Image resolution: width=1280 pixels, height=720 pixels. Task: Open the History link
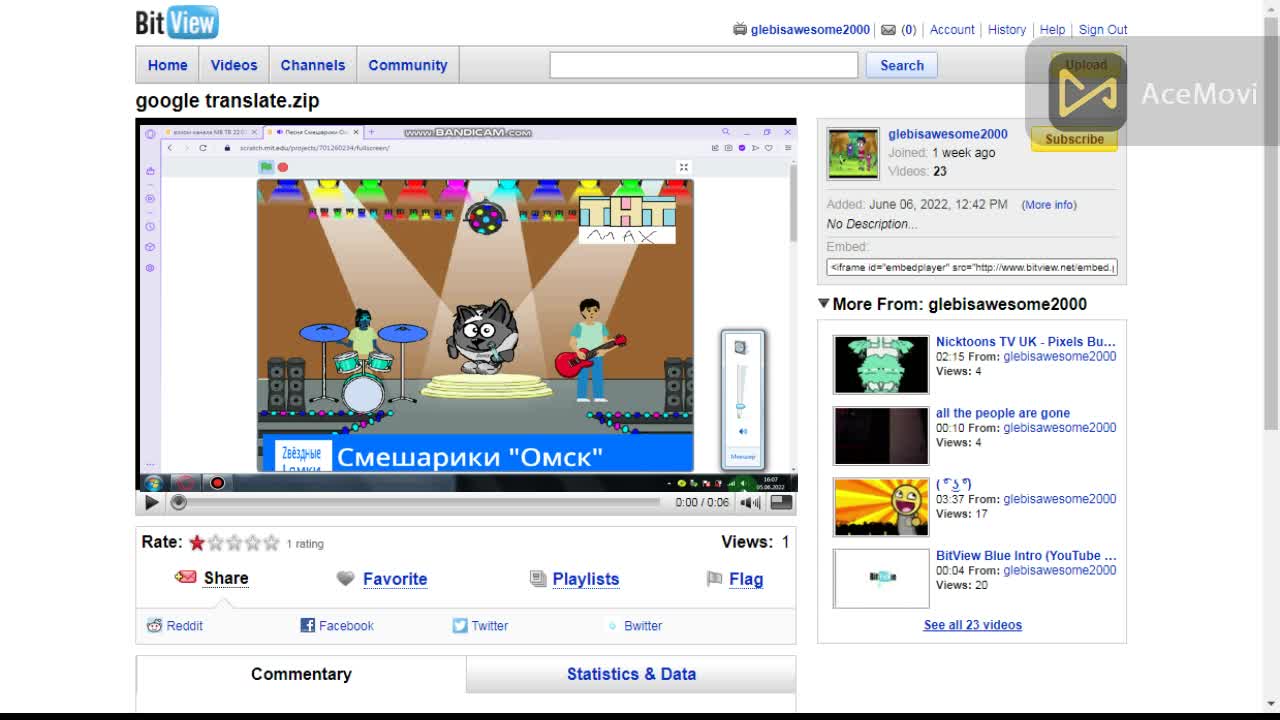[x=1007, y=30]
